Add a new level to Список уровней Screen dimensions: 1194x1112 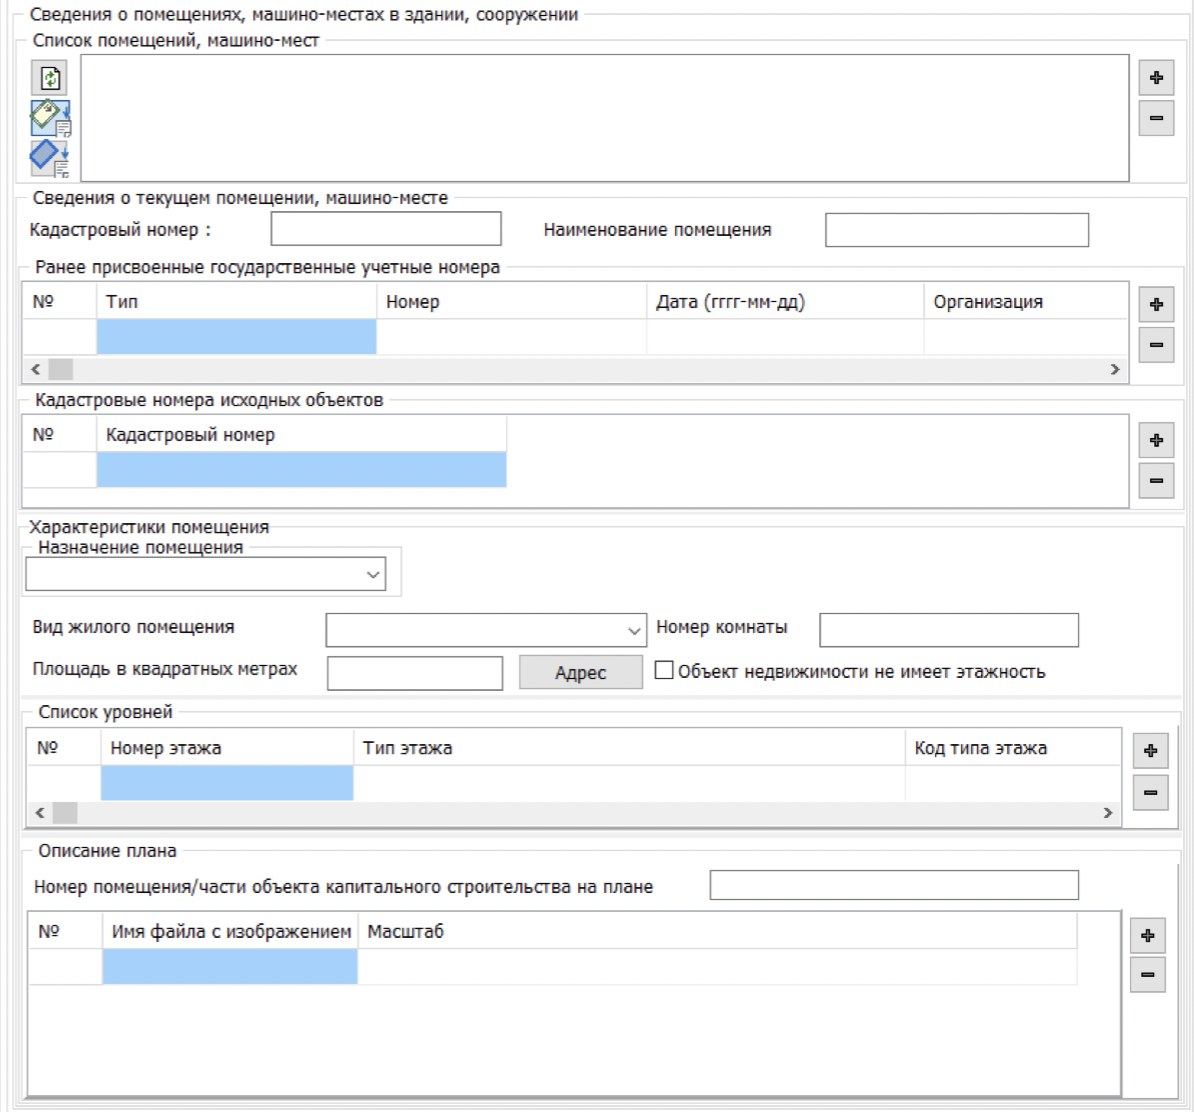1150,751
